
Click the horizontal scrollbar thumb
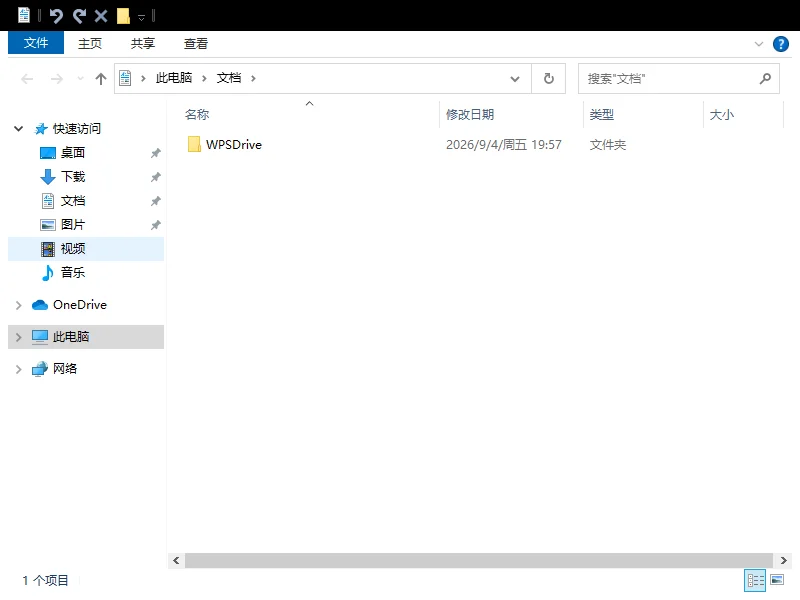pos(479,560)
